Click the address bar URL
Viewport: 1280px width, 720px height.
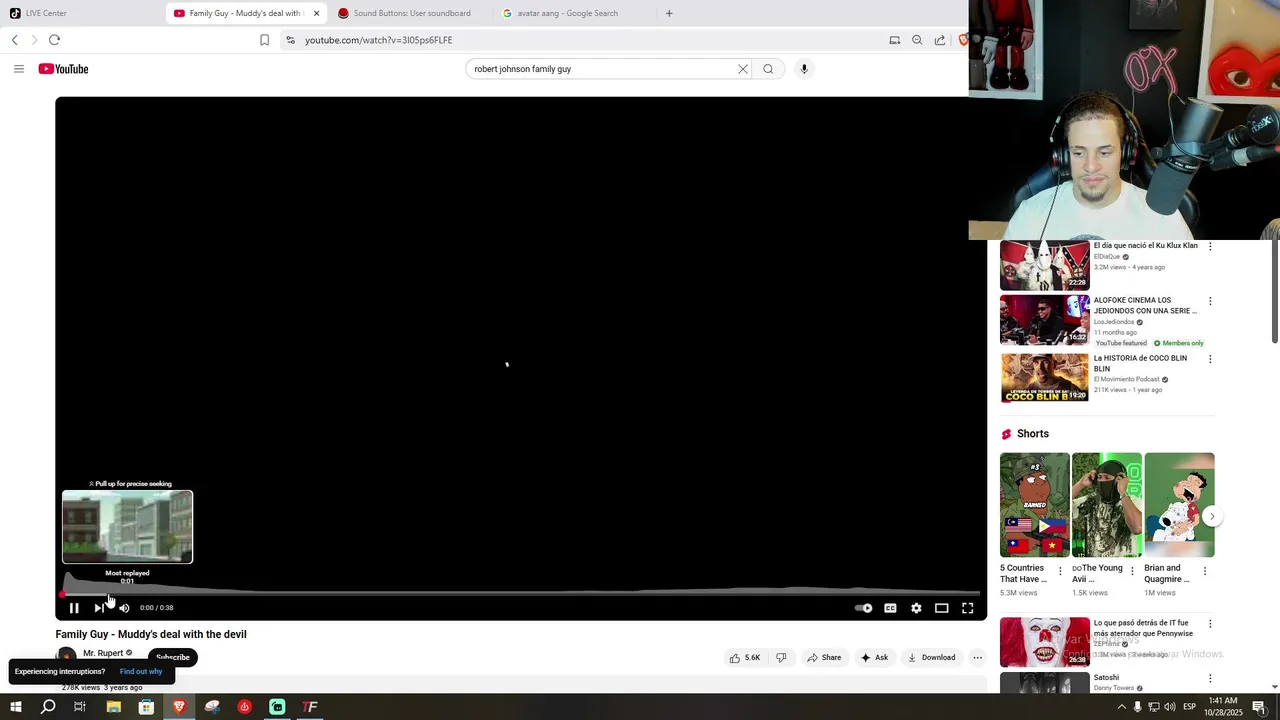click(x=379, y=40)
